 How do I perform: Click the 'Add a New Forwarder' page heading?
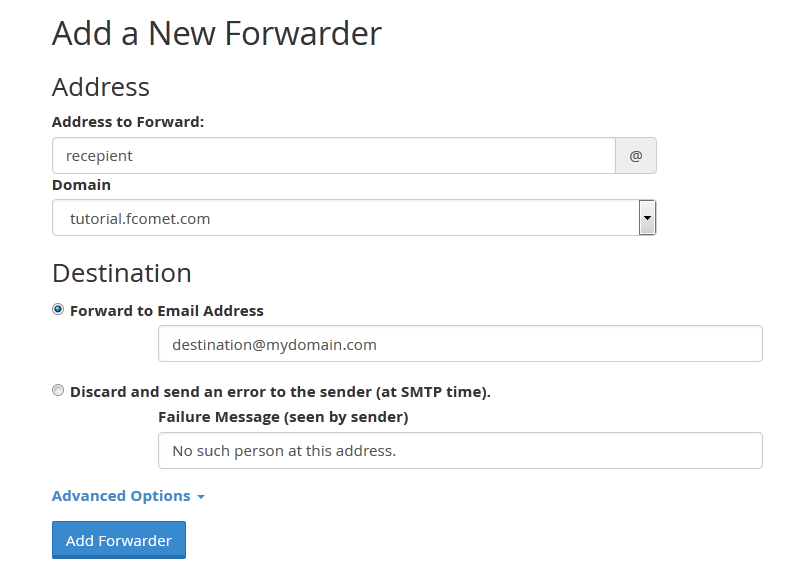pos(217,33)
